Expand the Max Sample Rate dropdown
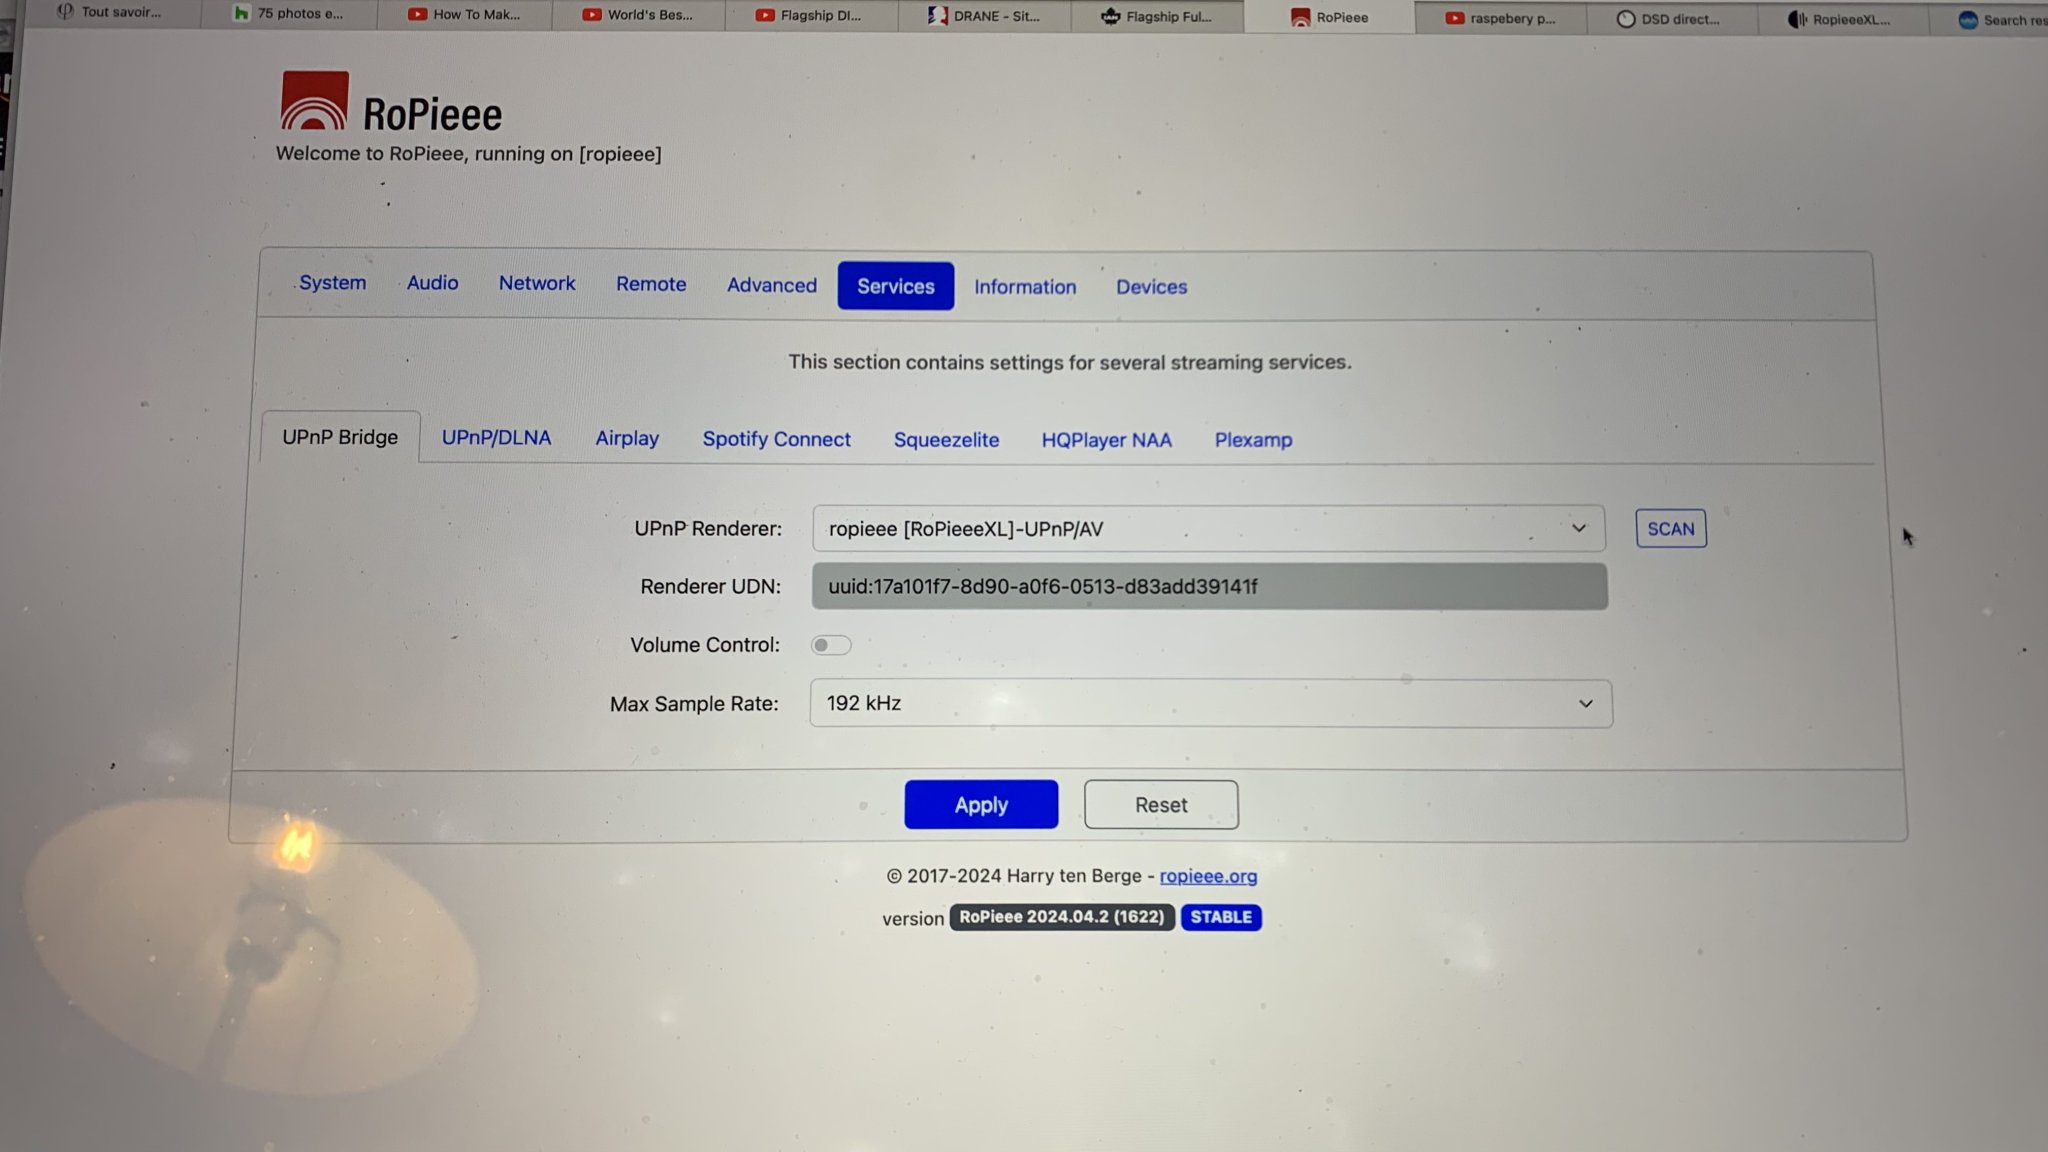 1210,703
